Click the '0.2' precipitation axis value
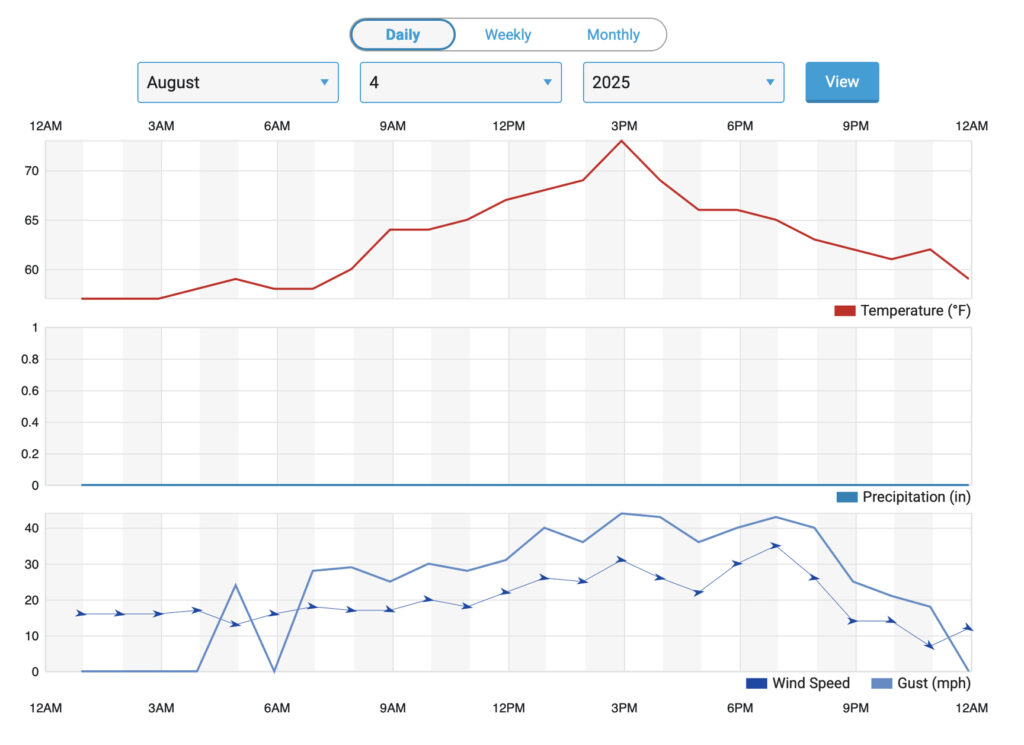The width and height of the screenshot is (1024, 745). click(30, 454)
